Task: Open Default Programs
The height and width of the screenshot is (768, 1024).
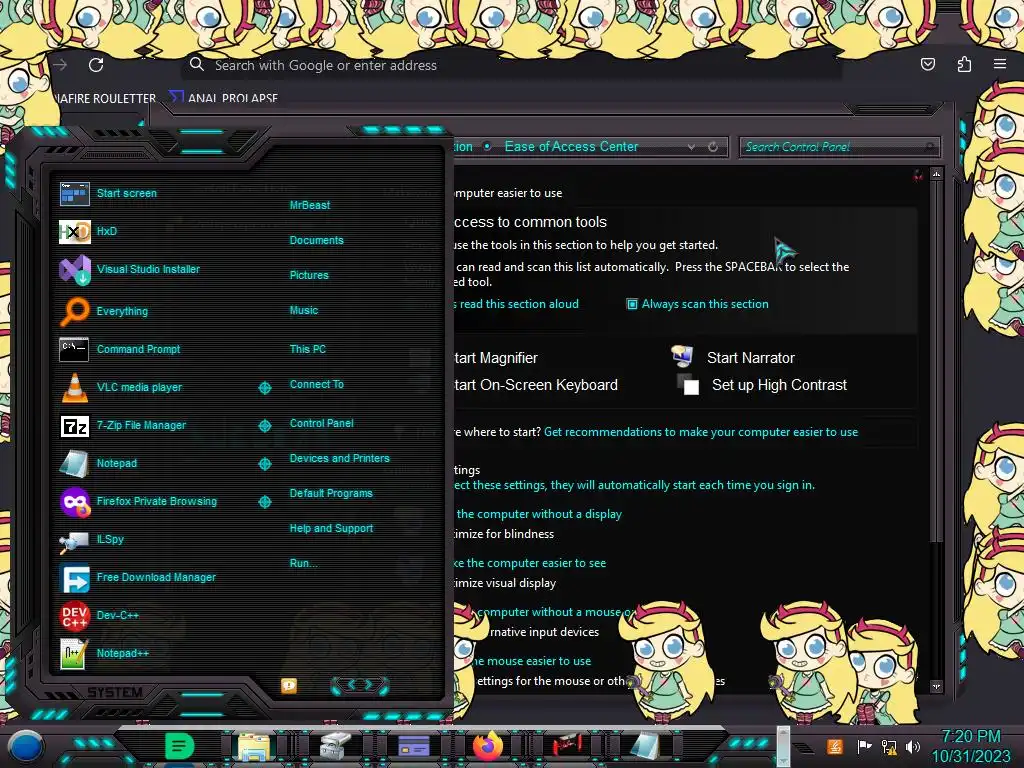Action: click(330, 493)
